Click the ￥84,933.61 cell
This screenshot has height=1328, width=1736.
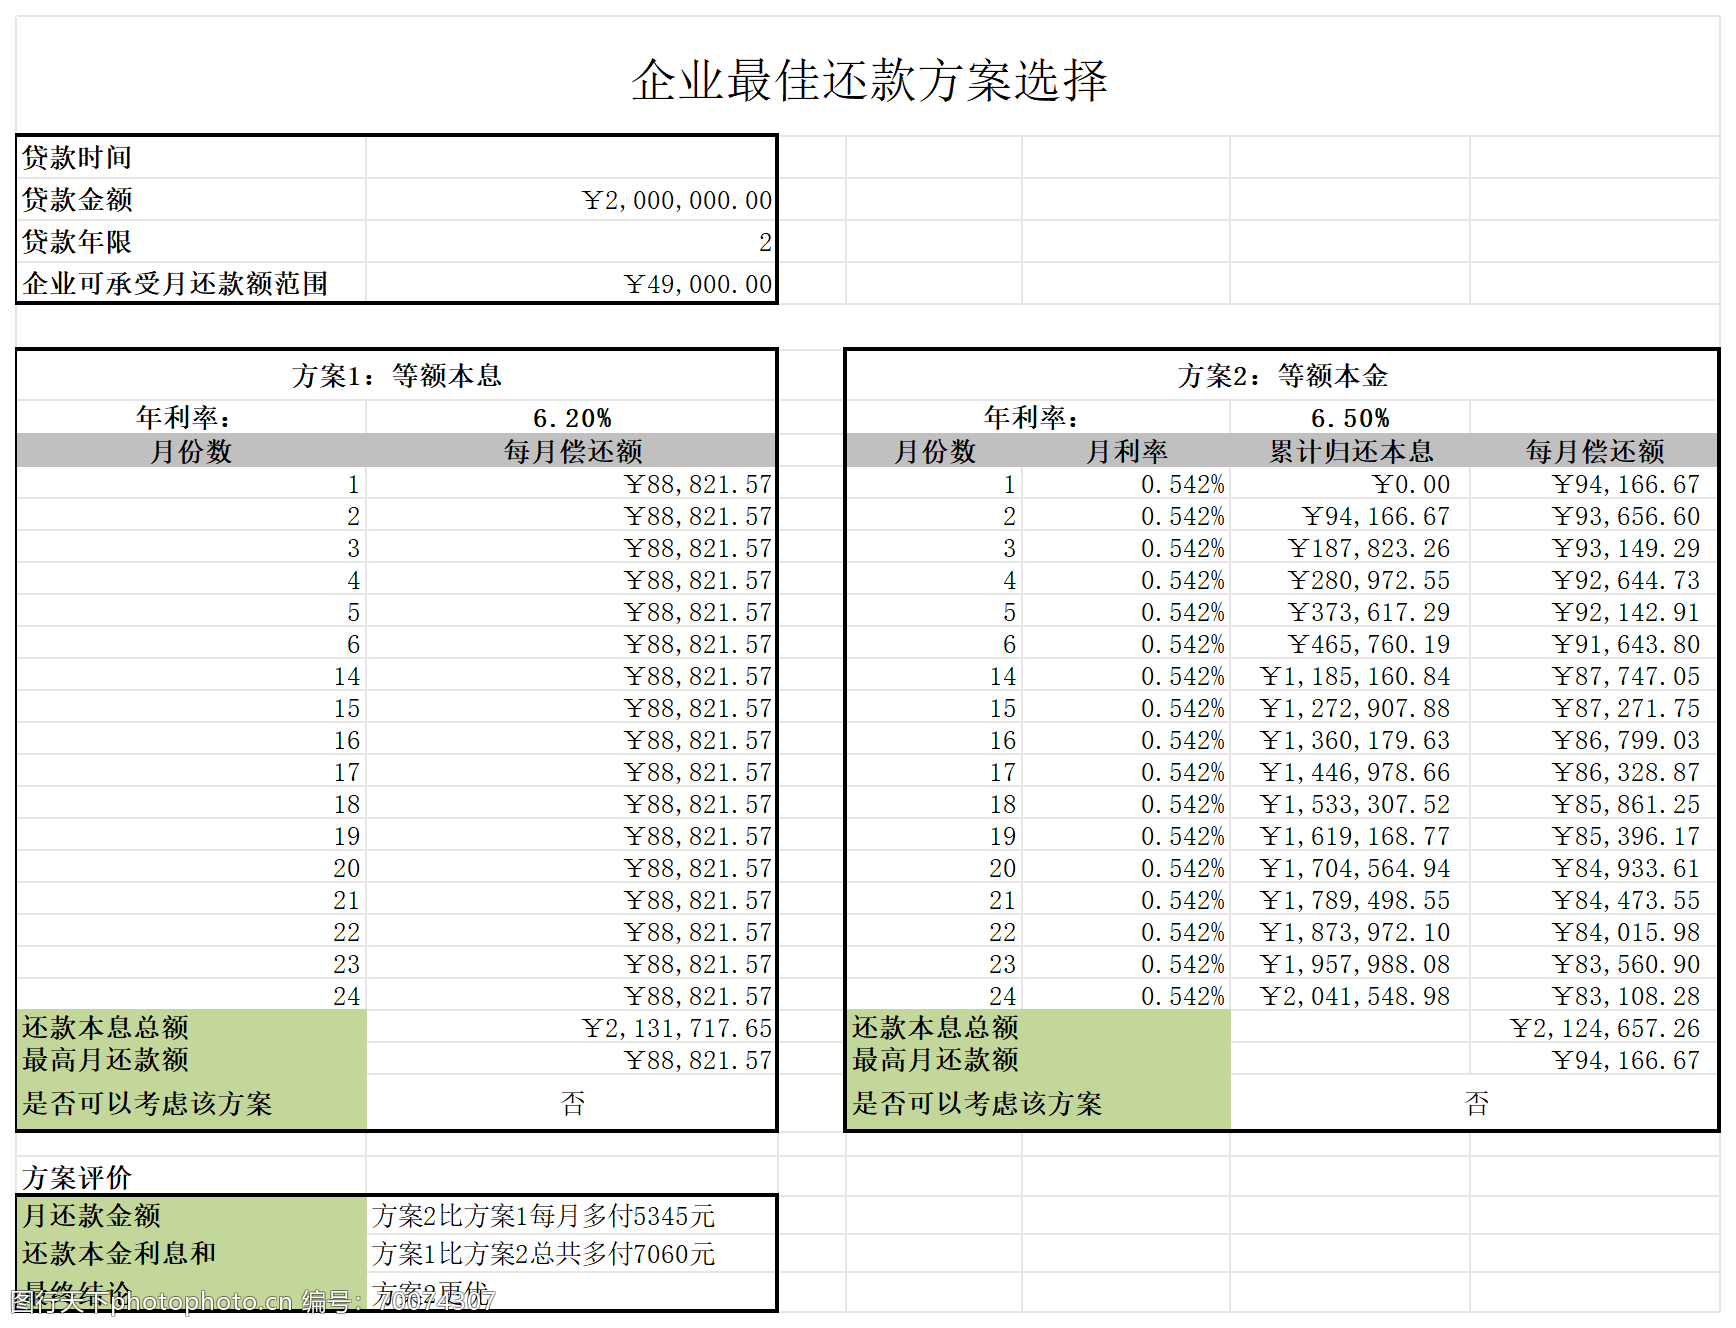point(1594,869)
